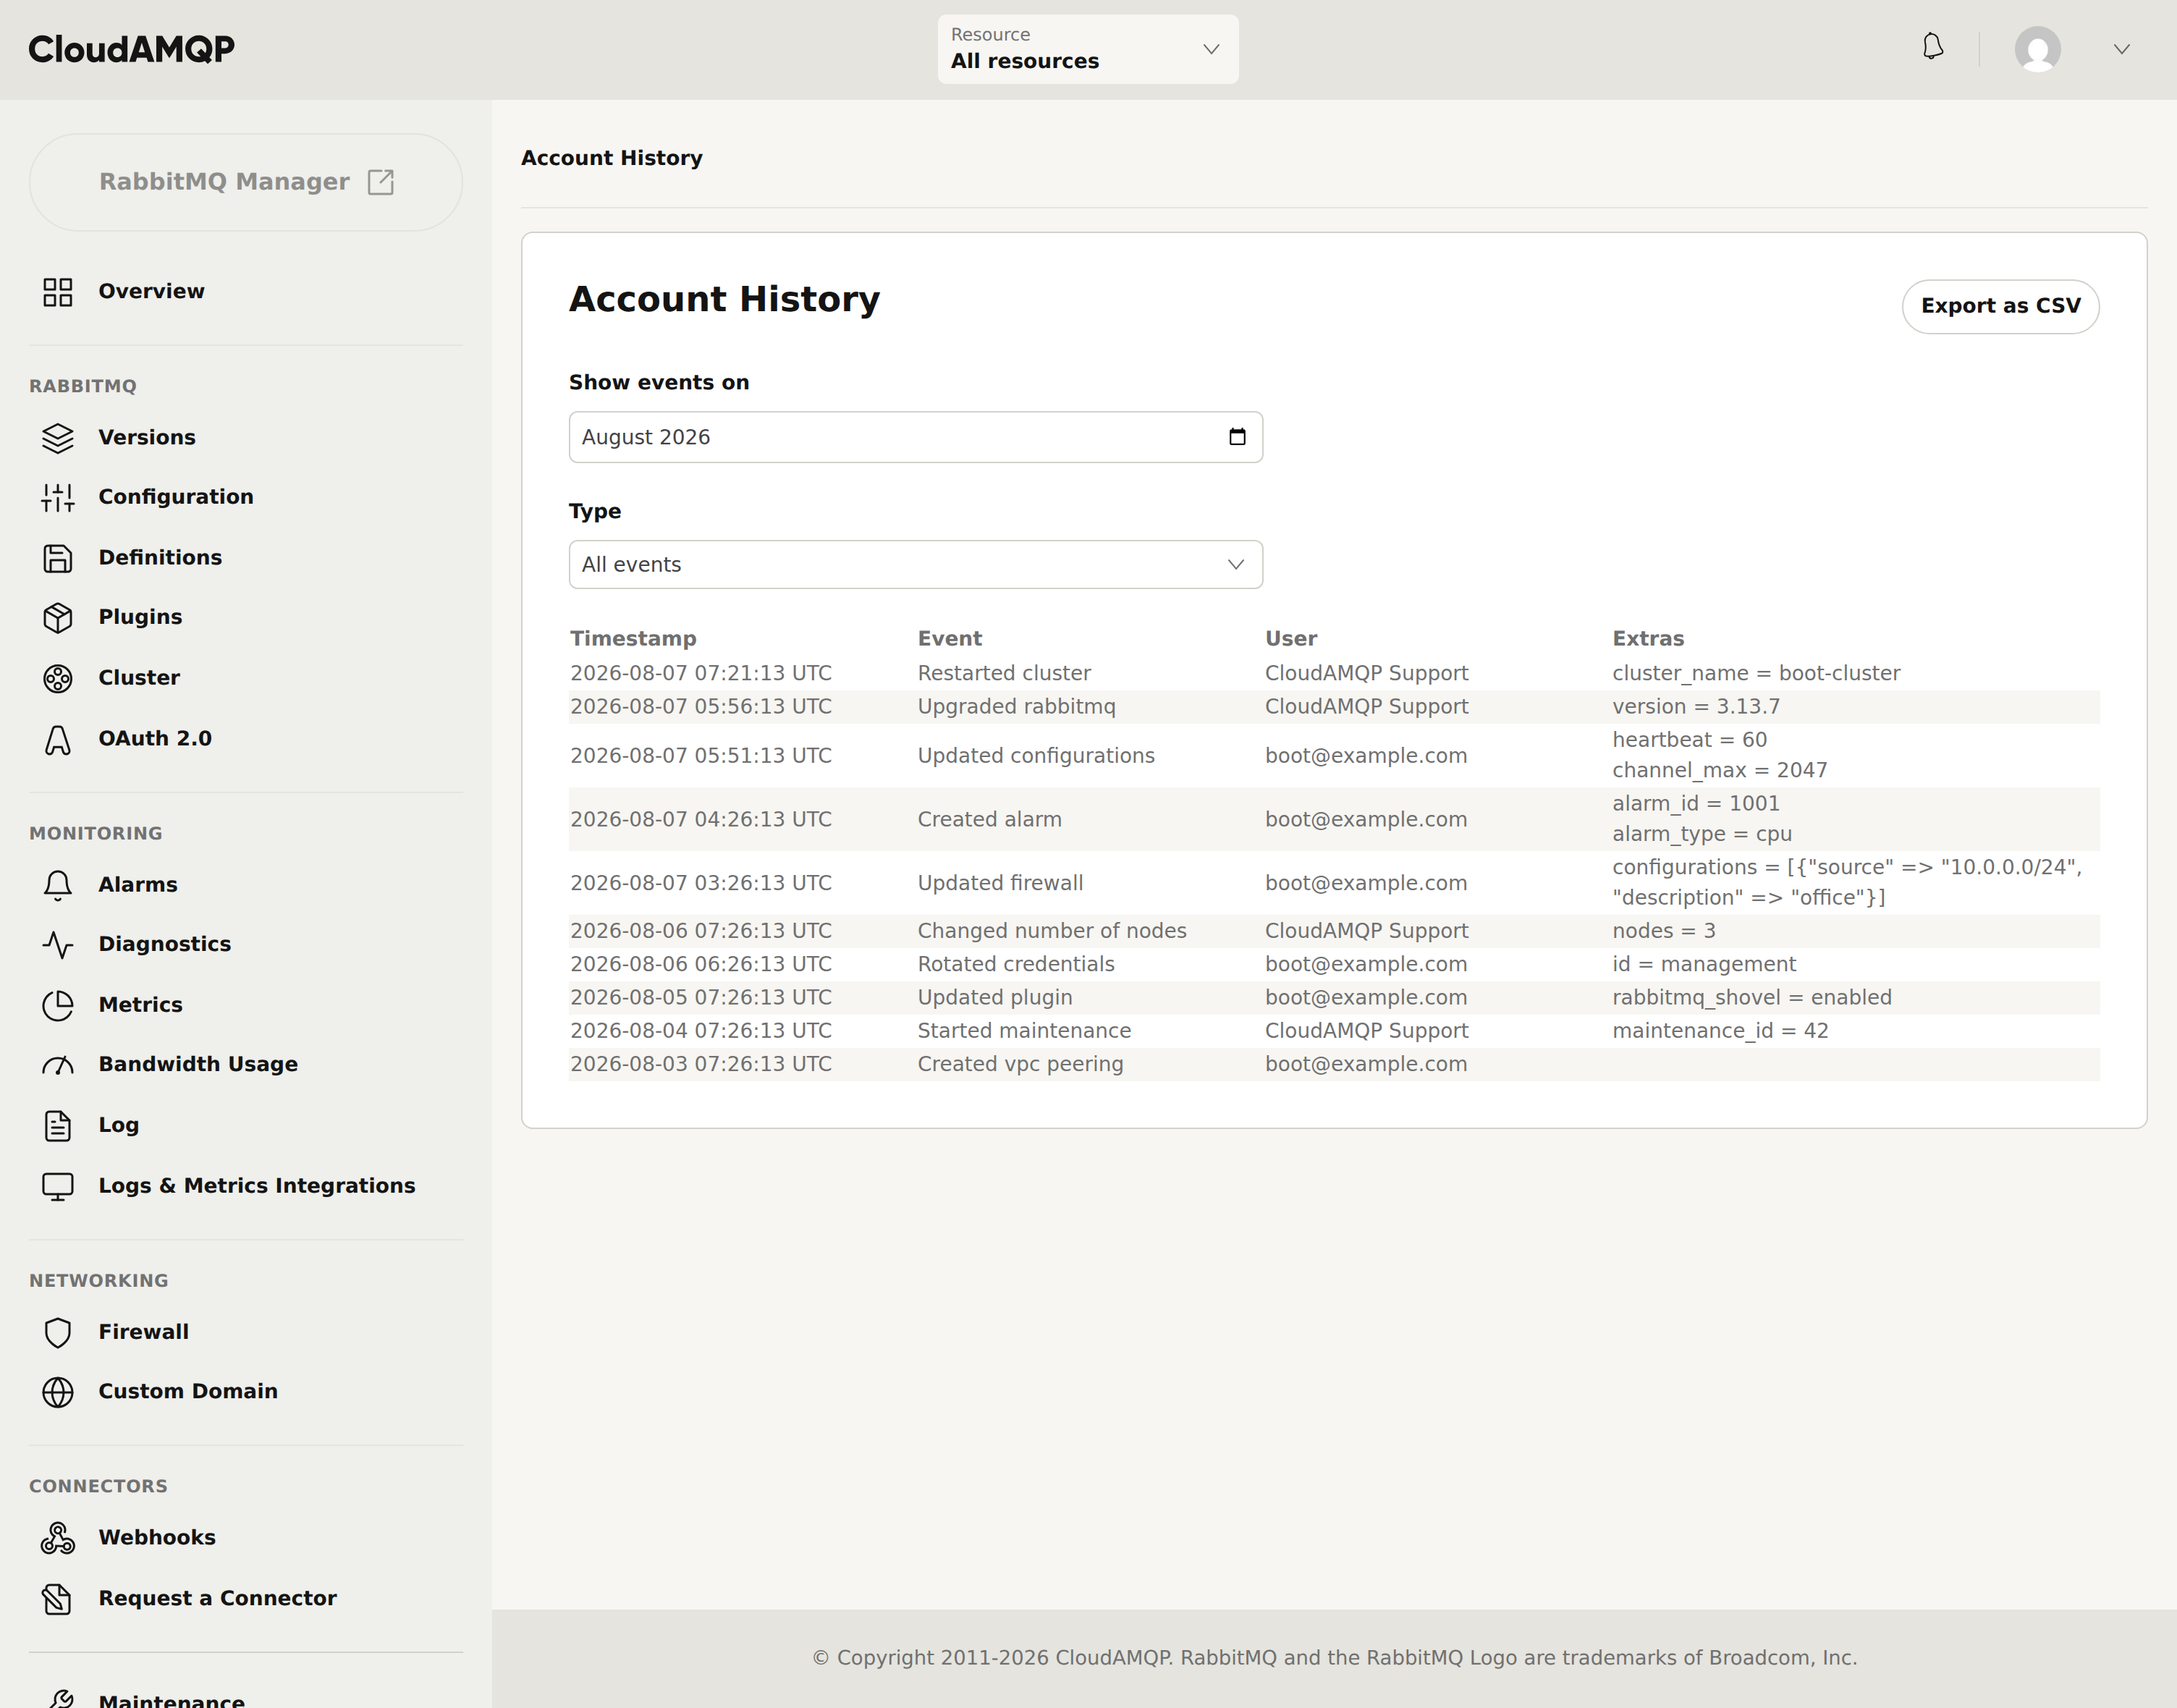This screenshot has width=2177, height=1708.
Task: Click the Plugins box icon
Action: pyautogui.click(x=58, y=618)
